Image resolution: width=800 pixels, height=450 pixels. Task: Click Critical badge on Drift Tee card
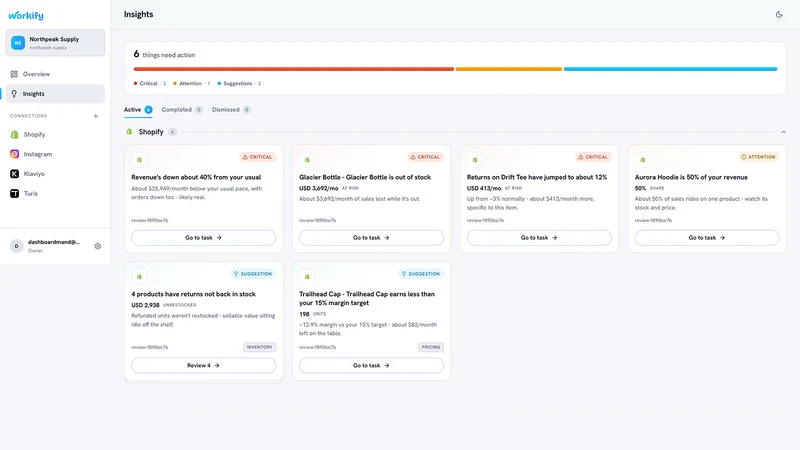click(593, 157)
